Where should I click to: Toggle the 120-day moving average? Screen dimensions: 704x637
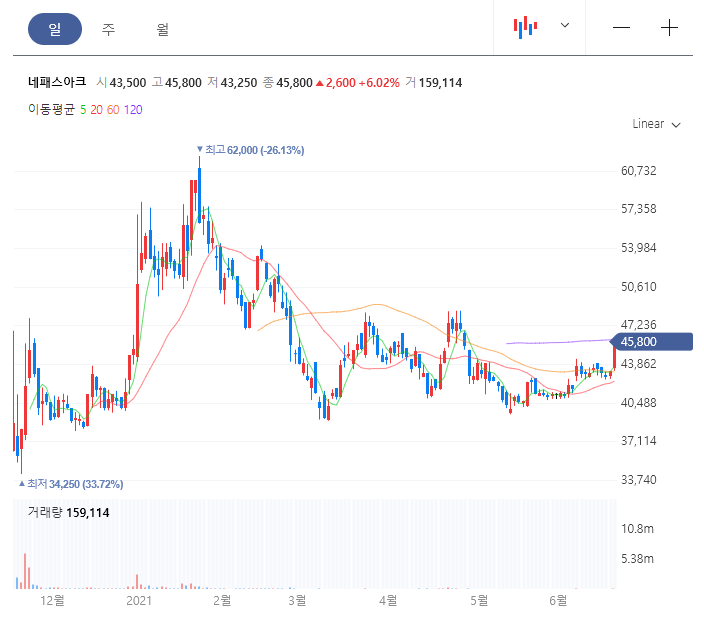click(133, 110)
